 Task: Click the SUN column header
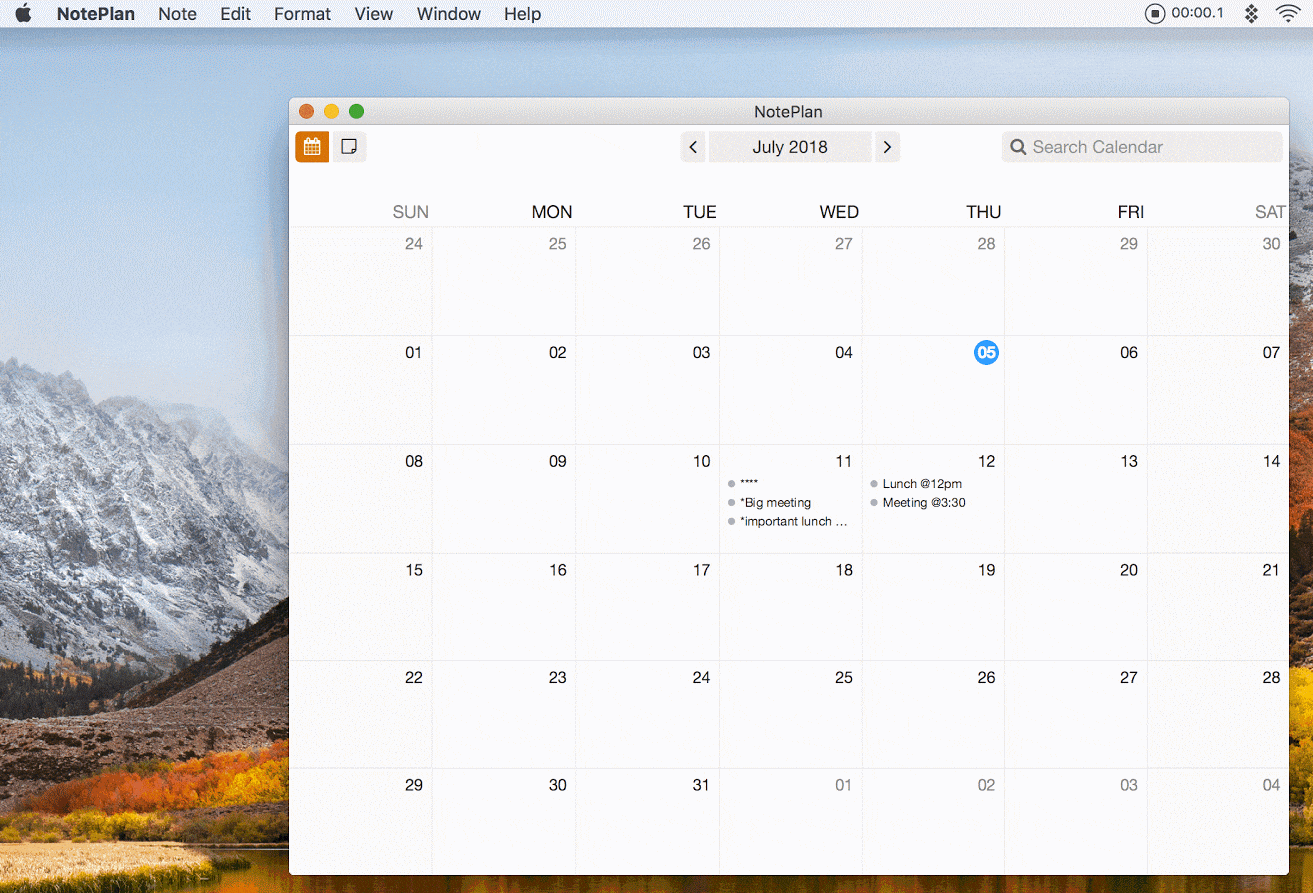click(x=411, y=212)
